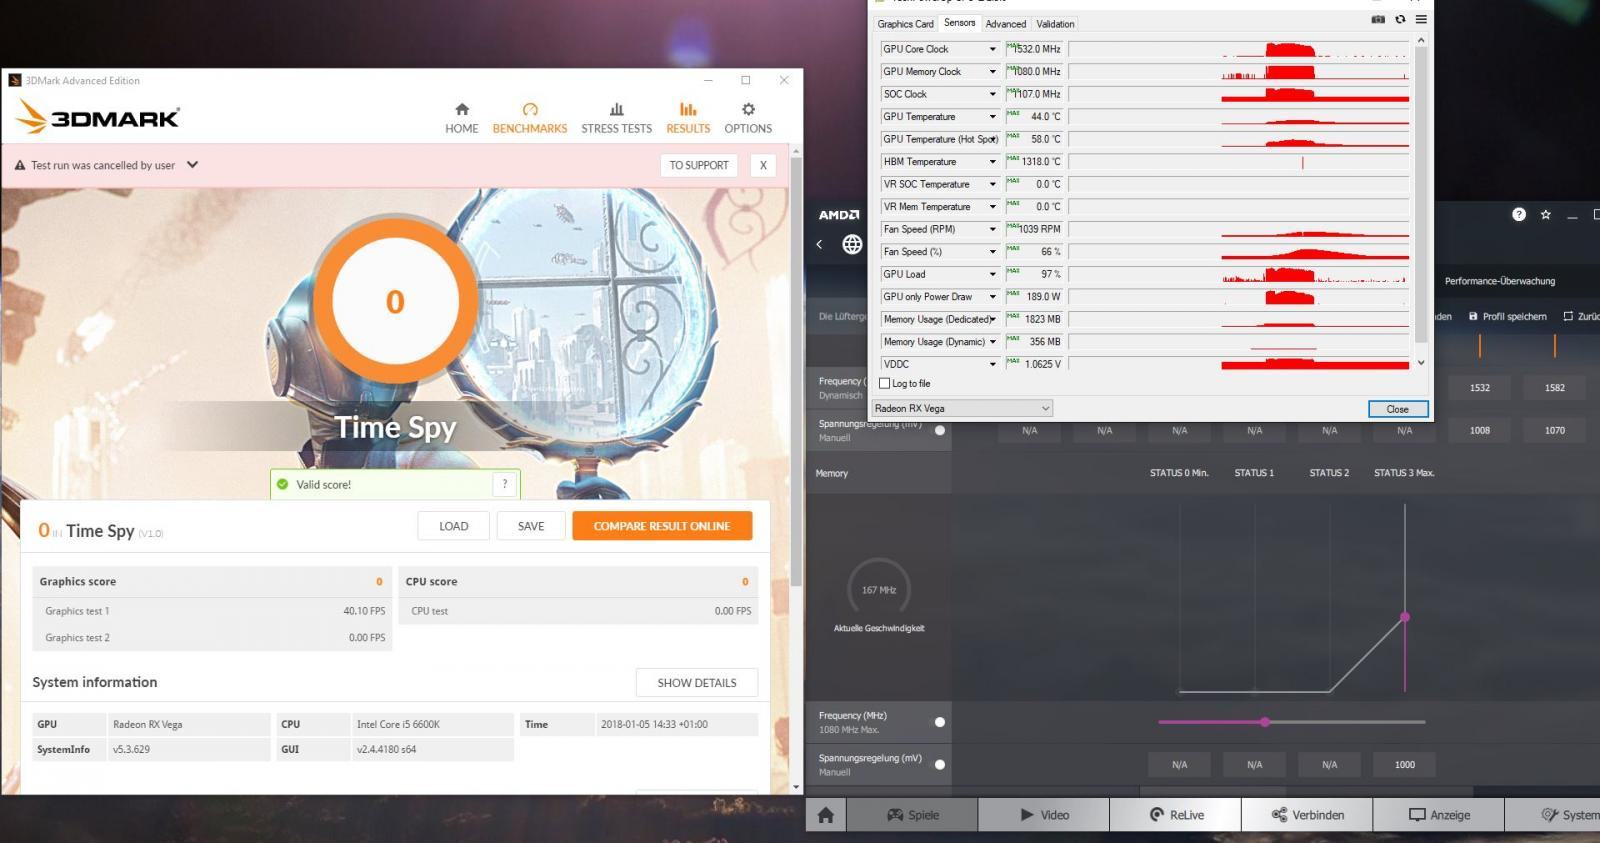Screen dimensions: 1600x843
Task: Switch to Sensors tab in GPU-Z
Action: point(959,23)
